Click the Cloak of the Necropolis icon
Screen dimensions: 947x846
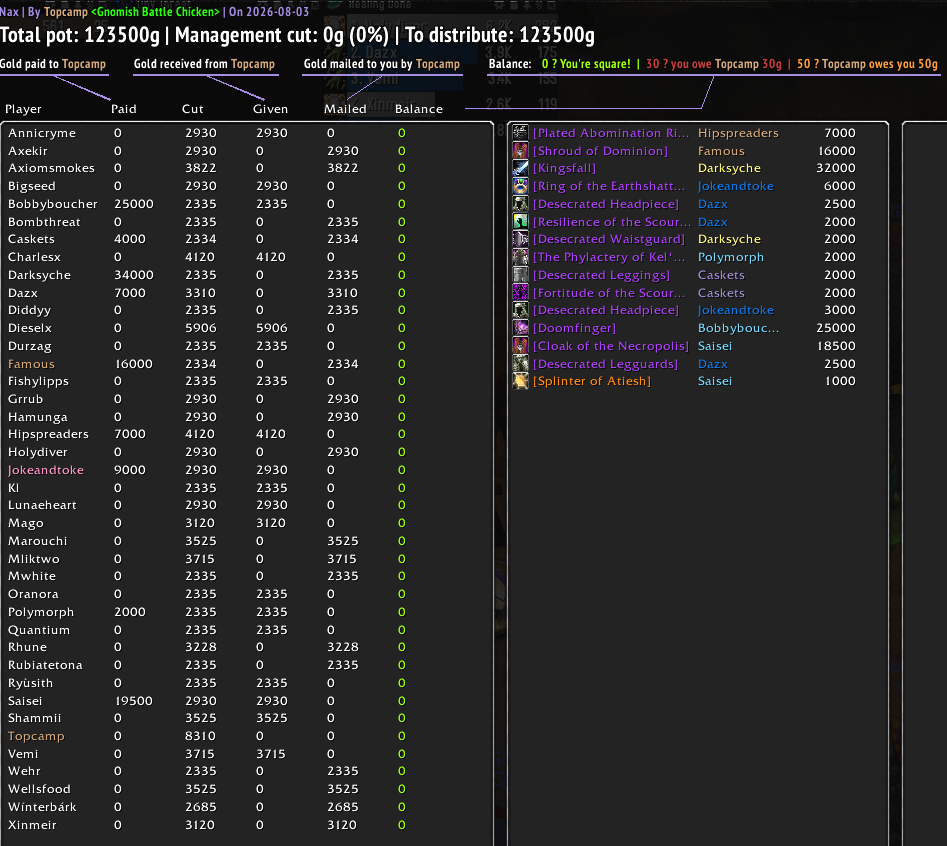(x=520, y=346)
